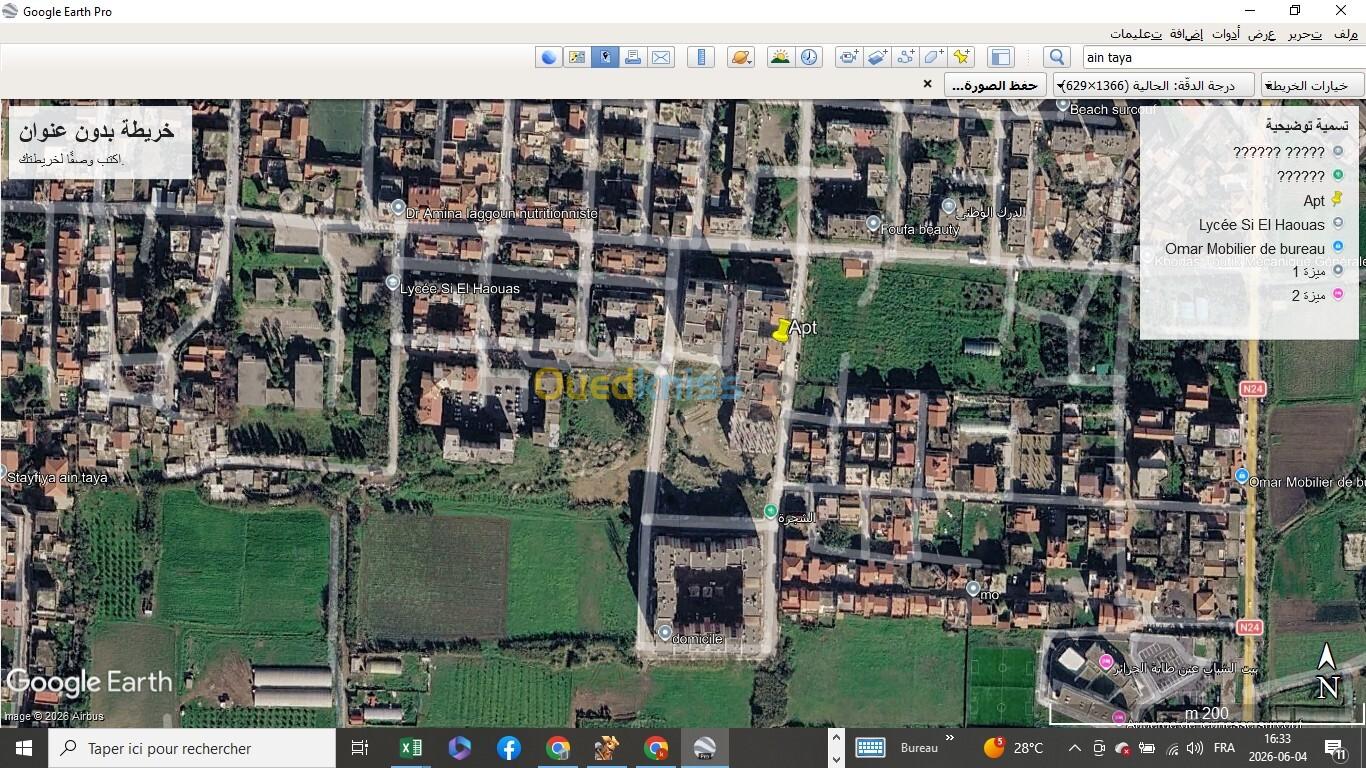Viewport: 1366px width, 768px height.
Task: Click View in Google Maps icon
Action: click(577, 57)
